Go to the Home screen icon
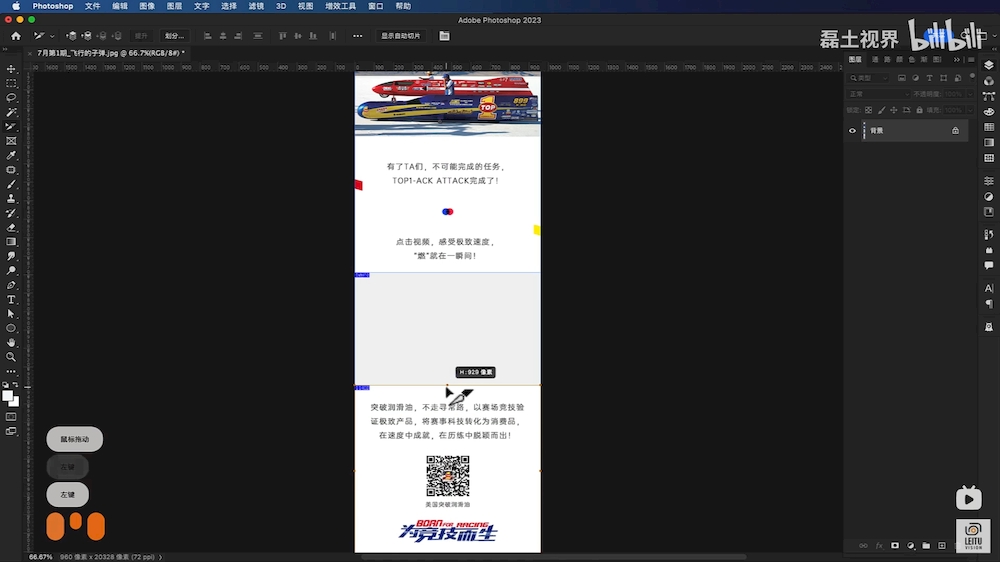The width and height of the screenshot is (1000, 562). (x=16, y=36)
